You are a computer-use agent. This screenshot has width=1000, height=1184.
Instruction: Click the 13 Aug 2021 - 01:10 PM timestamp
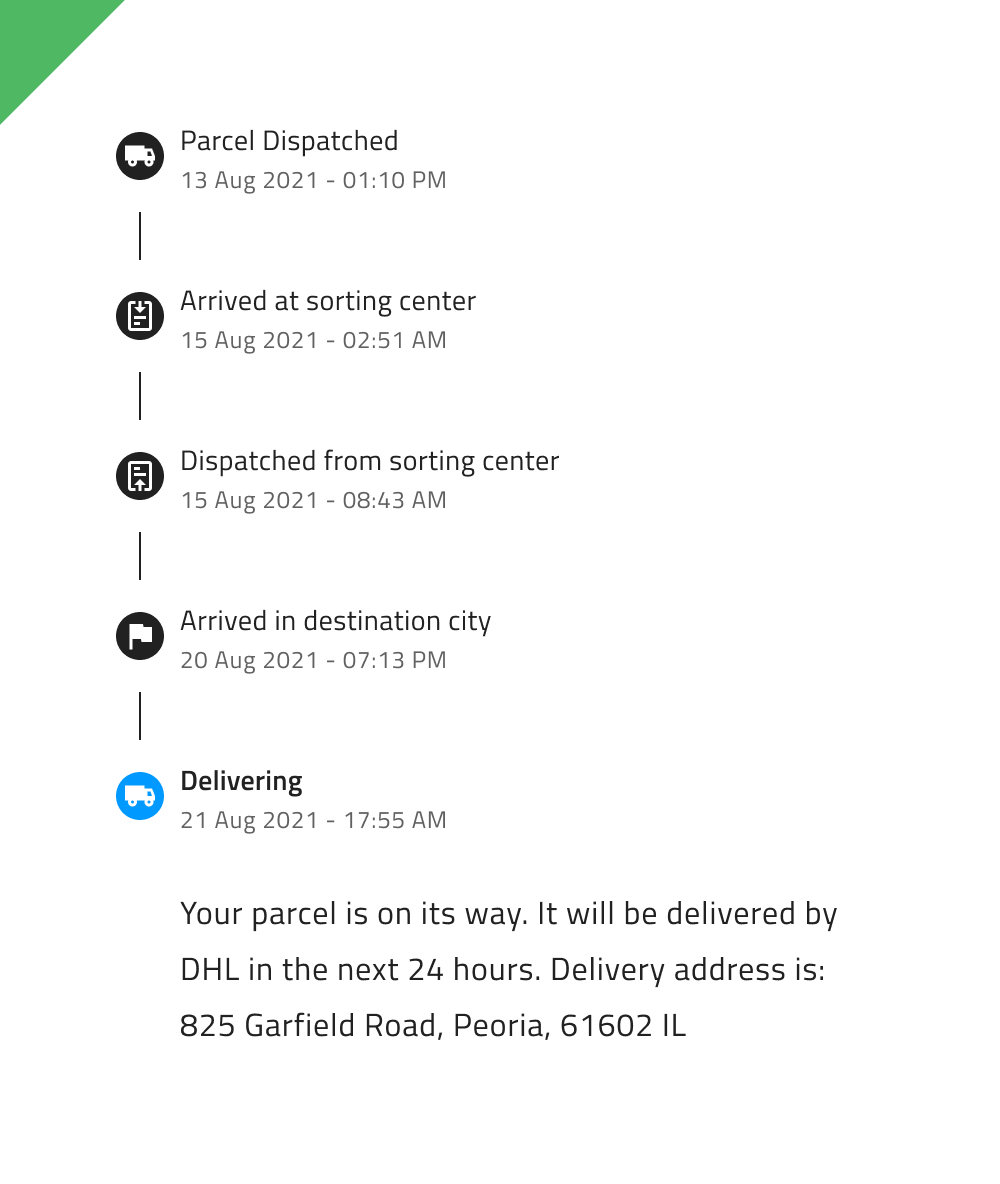pos(313,180)
